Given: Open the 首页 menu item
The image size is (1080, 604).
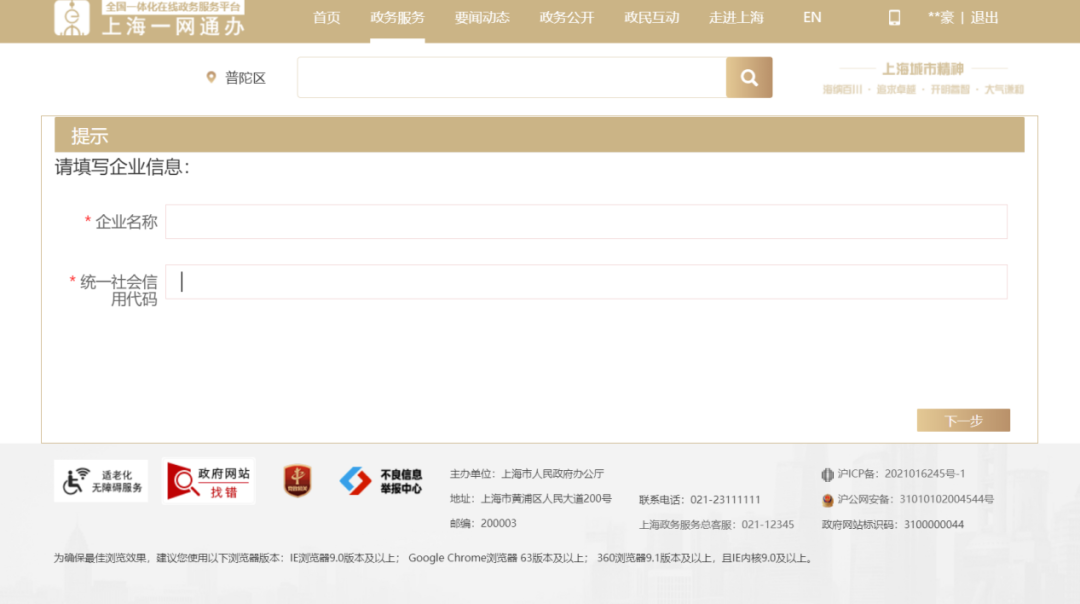Looking at the screenshot, I should click(x=327, y=17).
